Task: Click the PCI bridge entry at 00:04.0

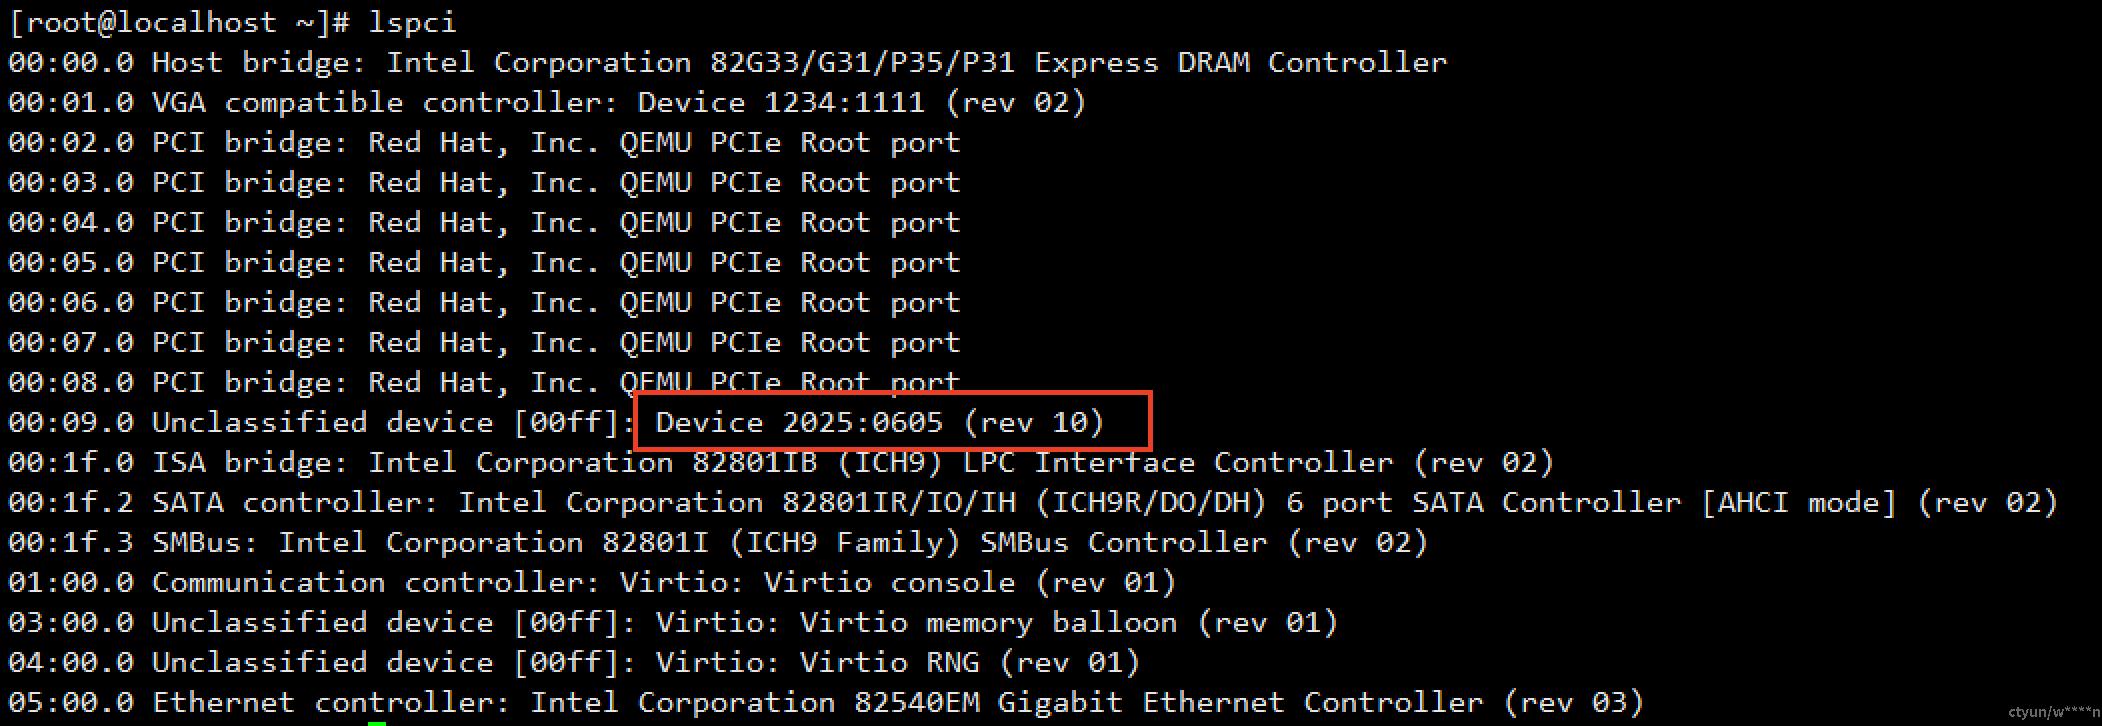Action: (x=484, y=222)
